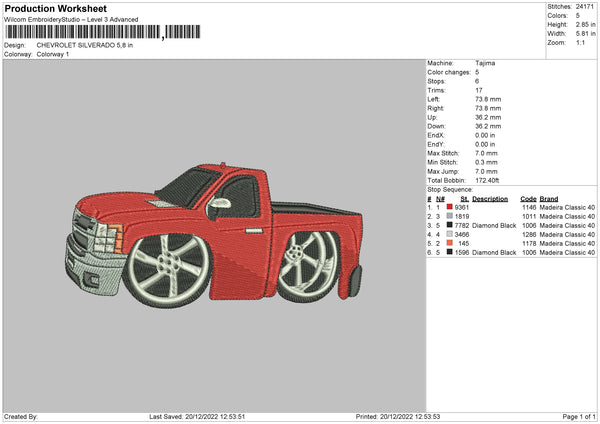Click stitch count '3466' in stop 4
The height and width of the screenshot is (424, 600).
(461, 234)
